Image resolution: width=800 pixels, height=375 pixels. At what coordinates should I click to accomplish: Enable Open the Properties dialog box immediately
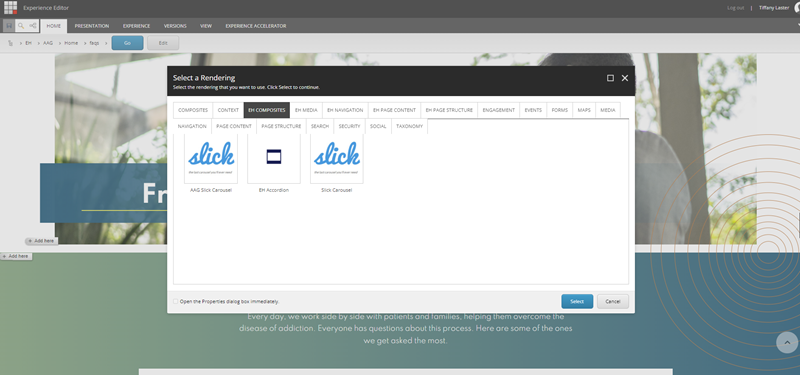tap(176, 302)
